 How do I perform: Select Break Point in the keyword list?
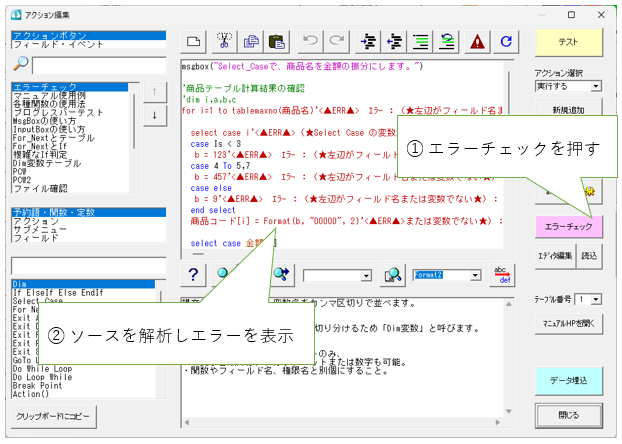point(38,383)
